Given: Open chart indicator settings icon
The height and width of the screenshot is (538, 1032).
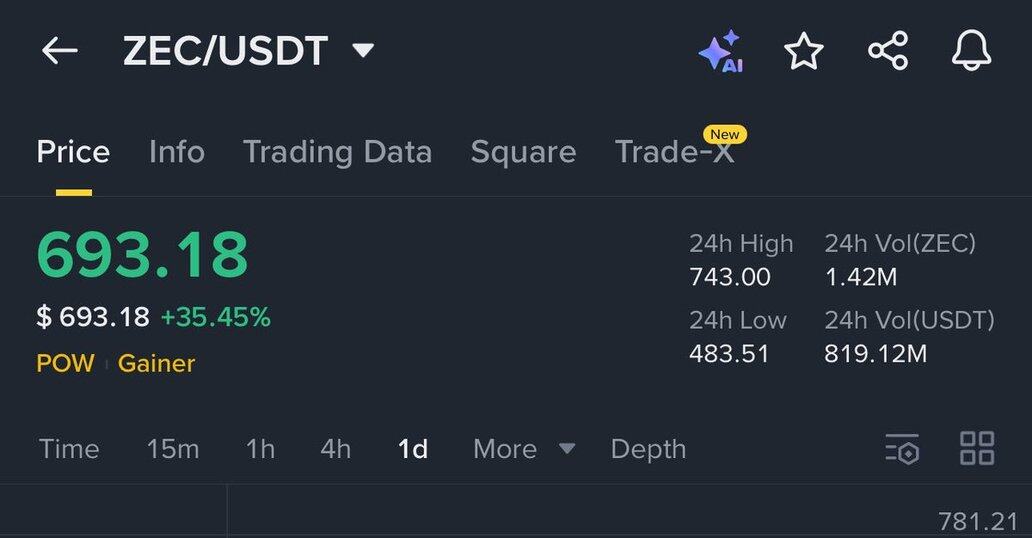Looking at the screenshot, I should point(901,449).
